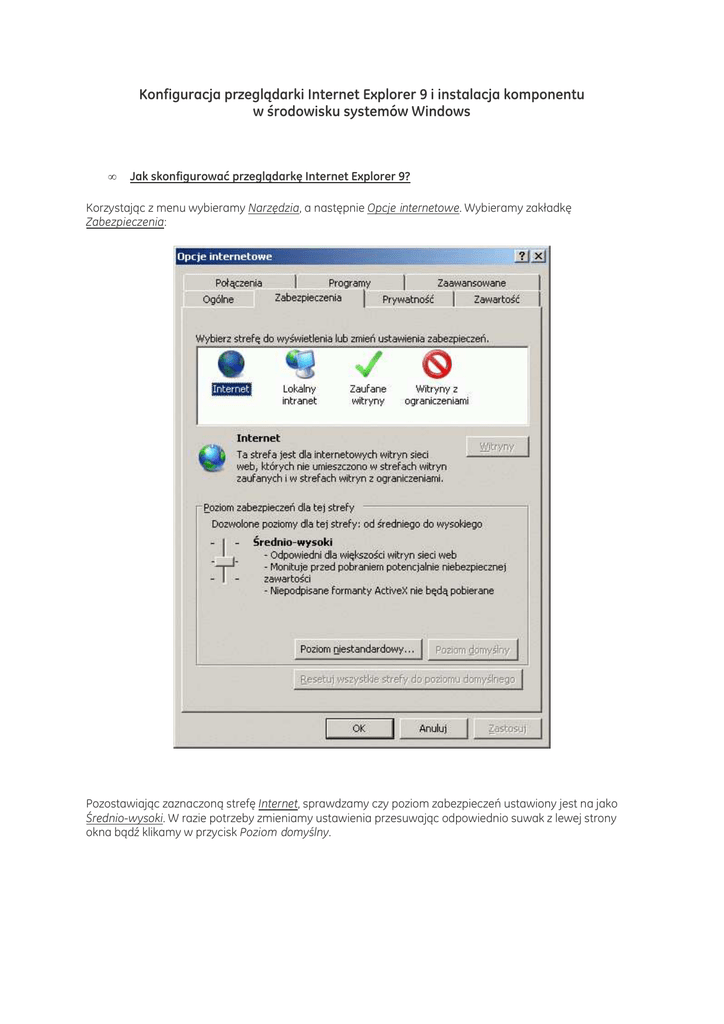Click the security level slider handle
This screenshot has width=724, height=1024.
coord(222,561)
